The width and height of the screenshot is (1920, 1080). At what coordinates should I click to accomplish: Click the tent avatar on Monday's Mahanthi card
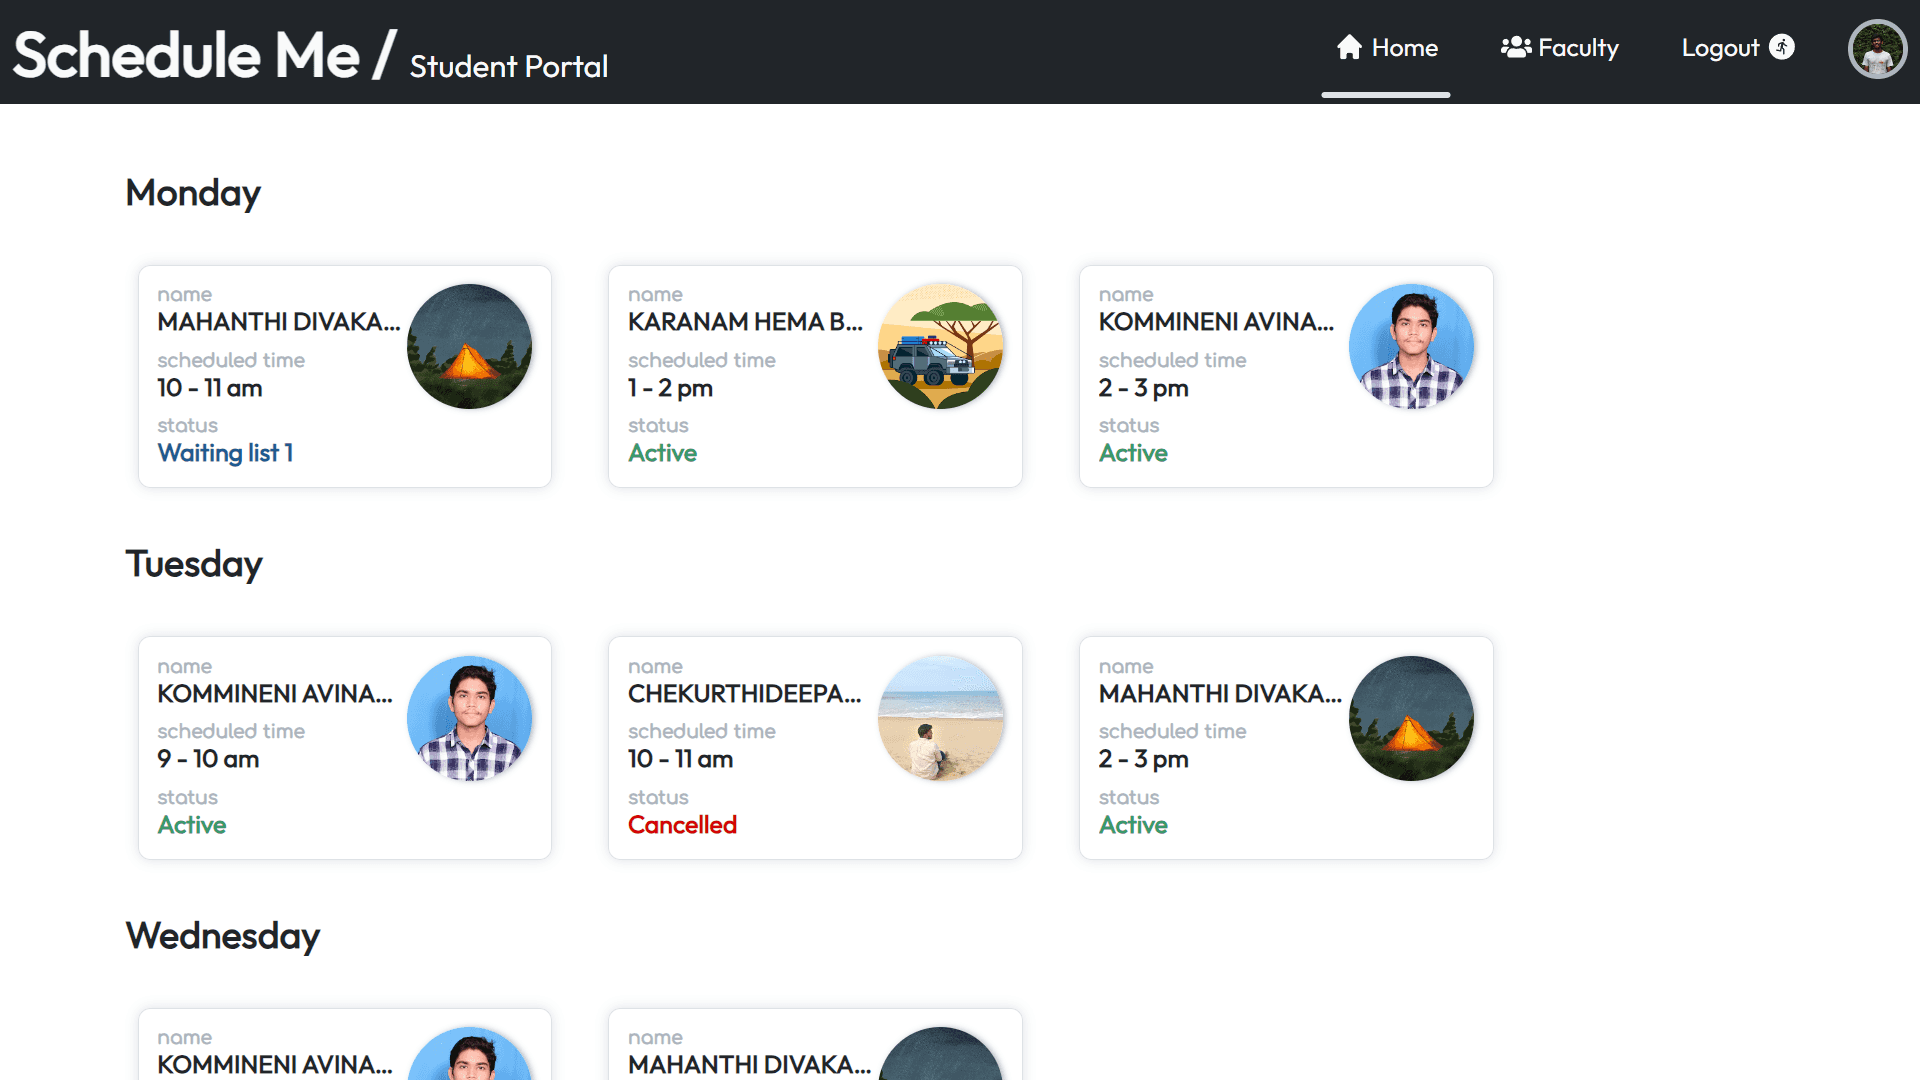(x=469, y=346)
